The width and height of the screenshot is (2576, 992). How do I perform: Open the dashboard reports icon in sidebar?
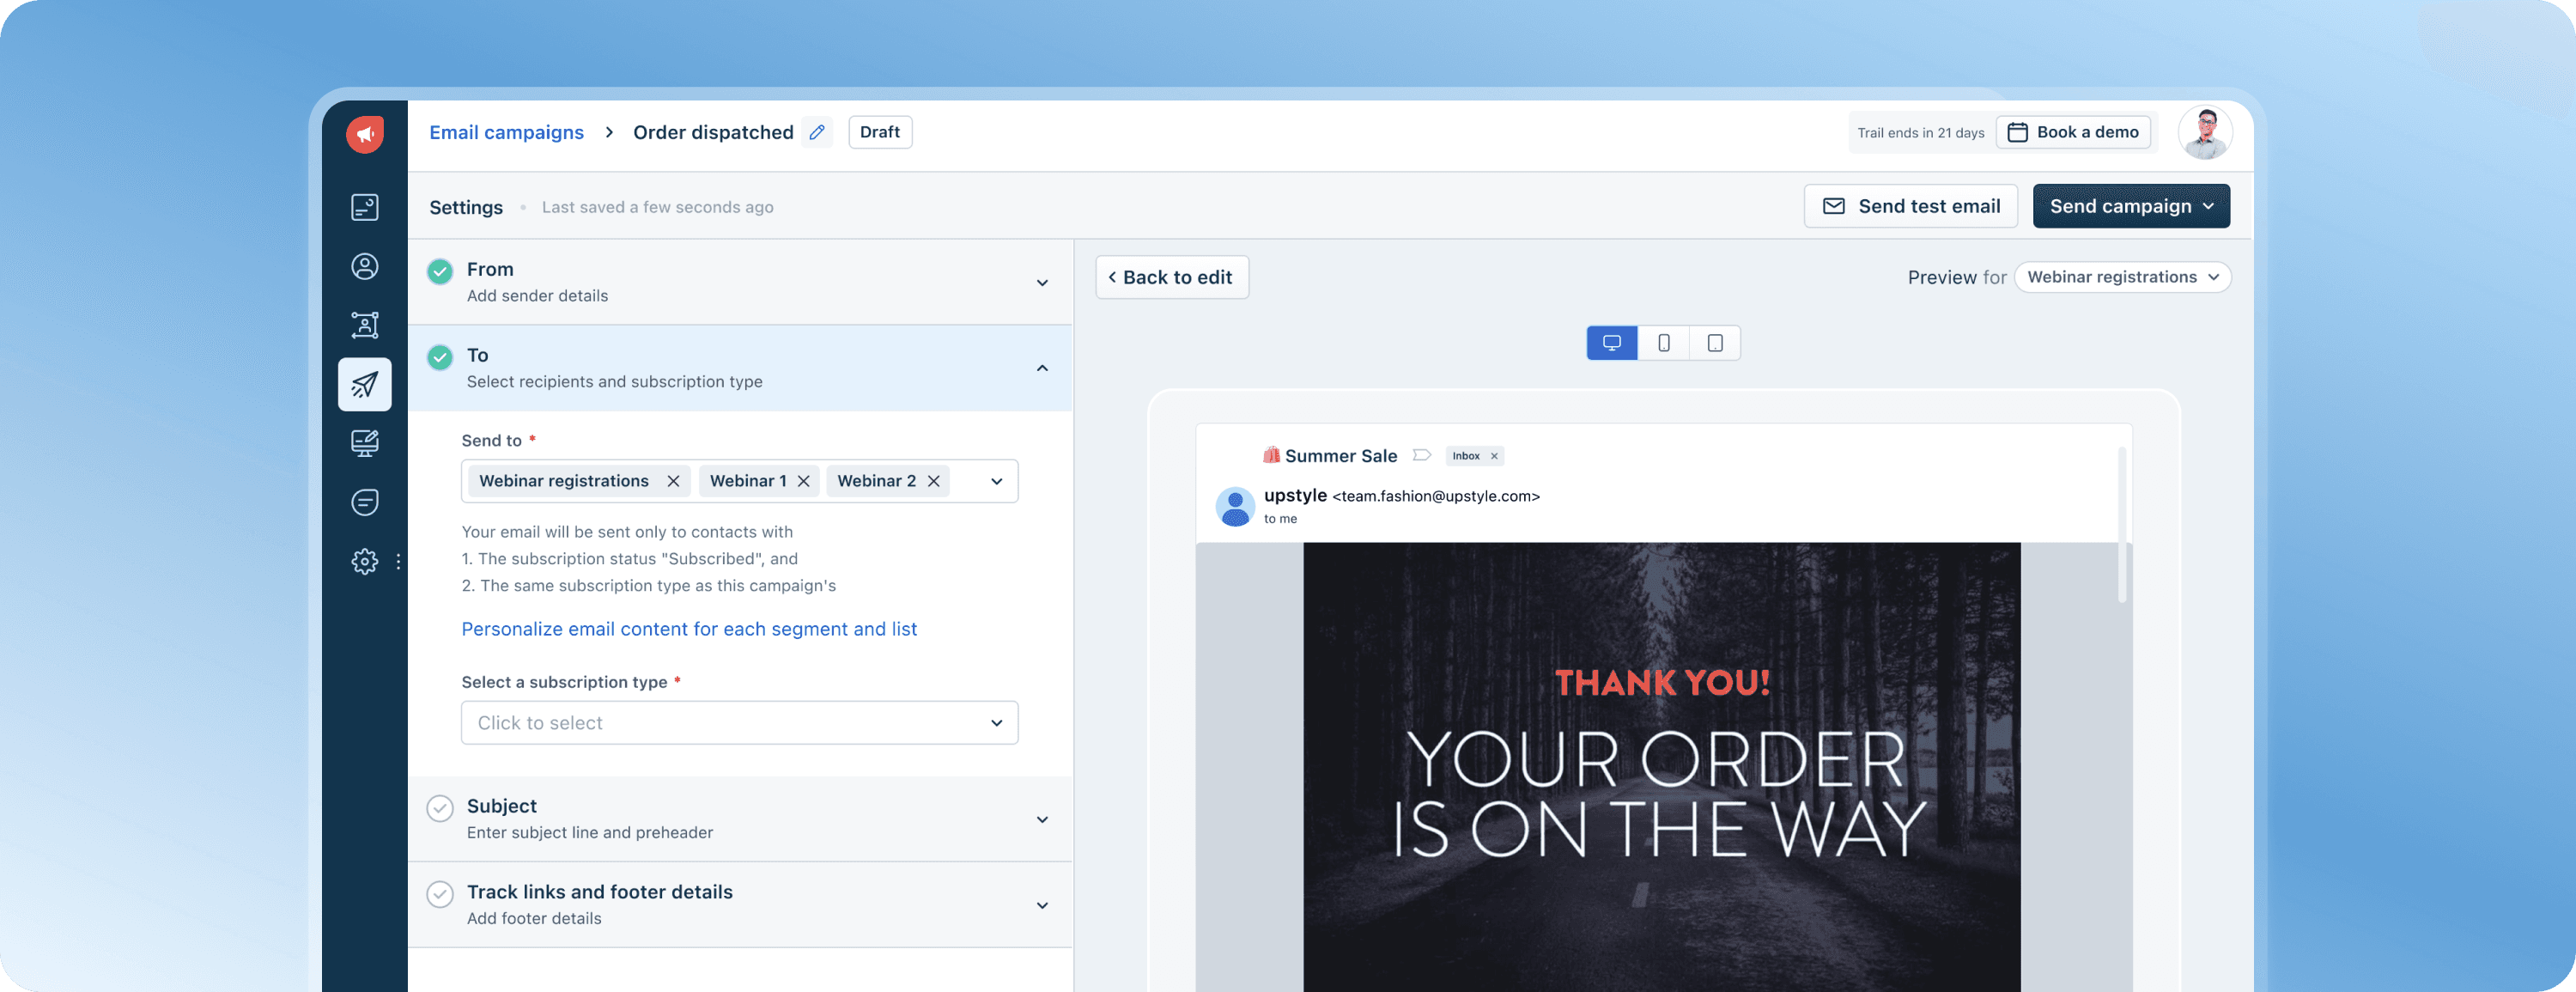pos(365,207)
